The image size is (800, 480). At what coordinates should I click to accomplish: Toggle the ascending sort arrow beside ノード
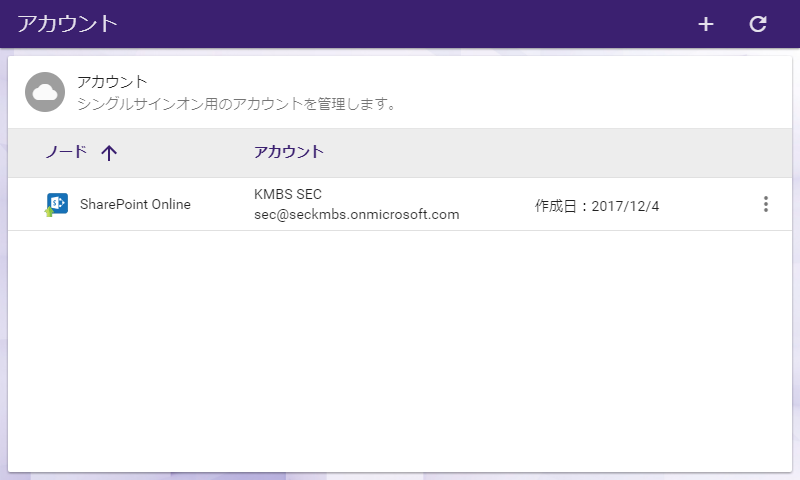click(x=109, y=153)
